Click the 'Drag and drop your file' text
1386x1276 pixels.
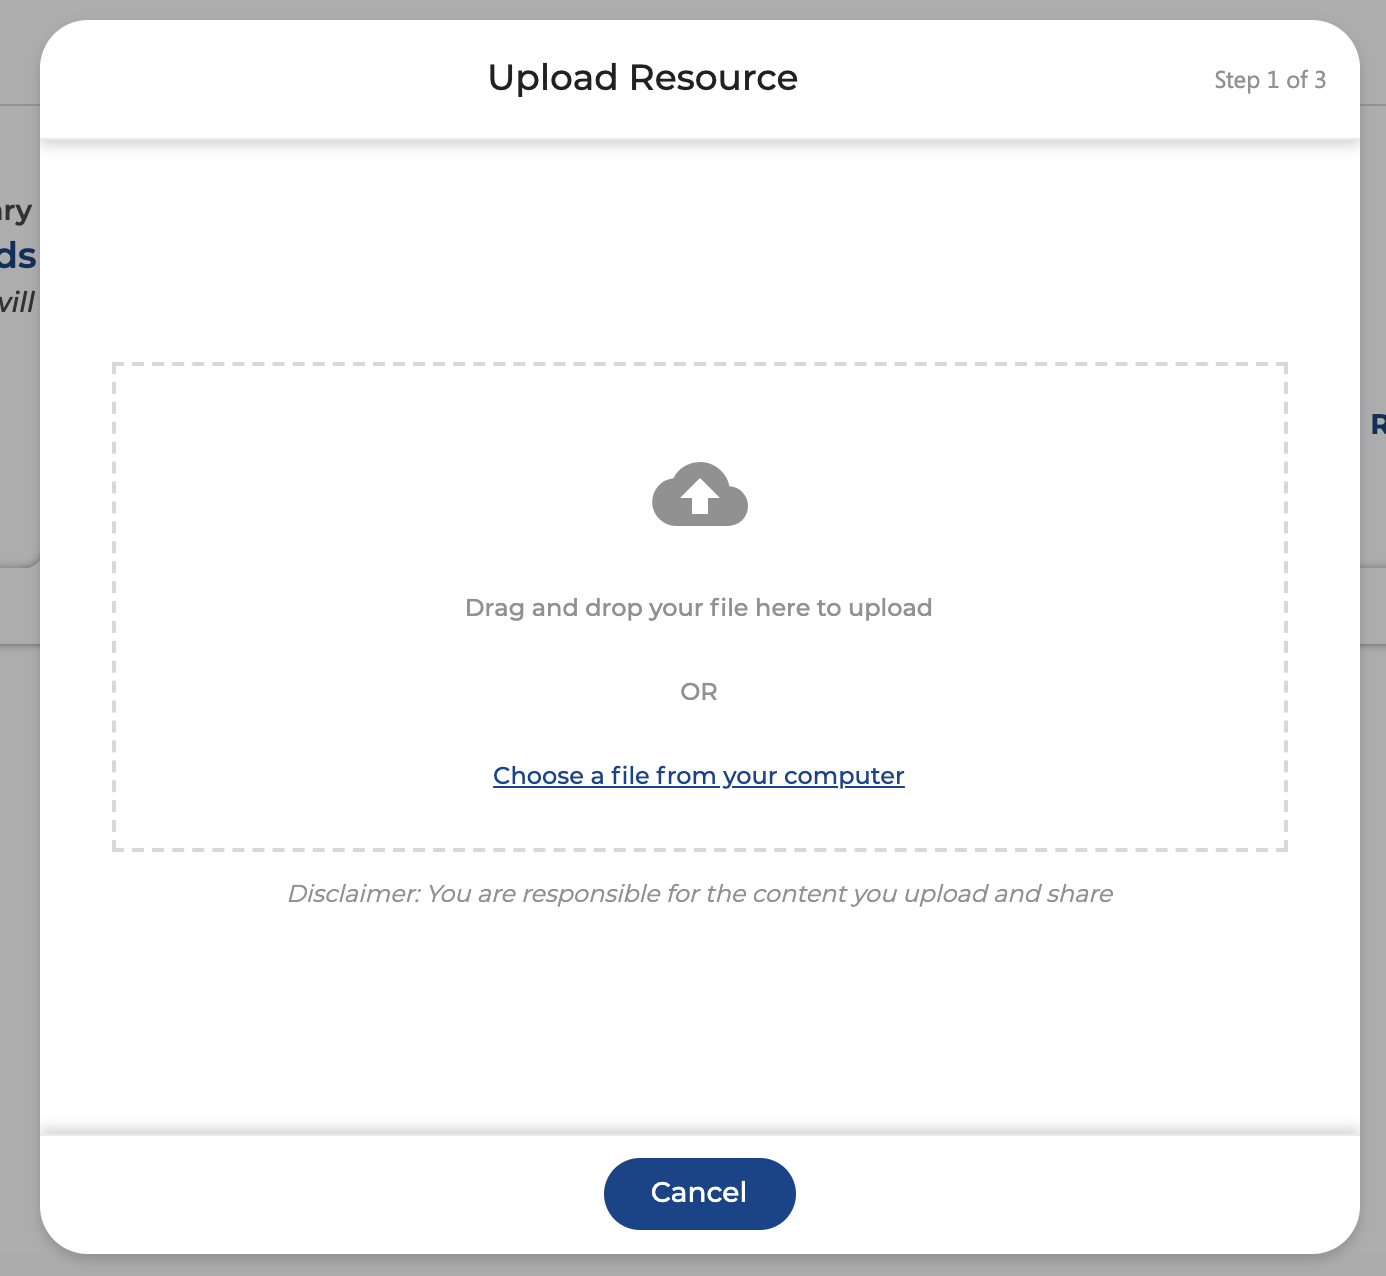pyautogui.click(x=698, y=608)
